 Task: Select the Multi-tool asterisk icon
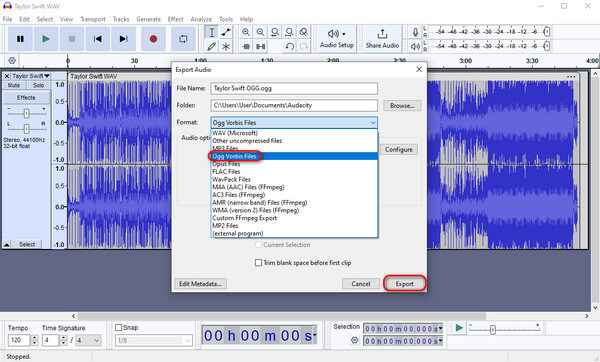pos(226,47)
